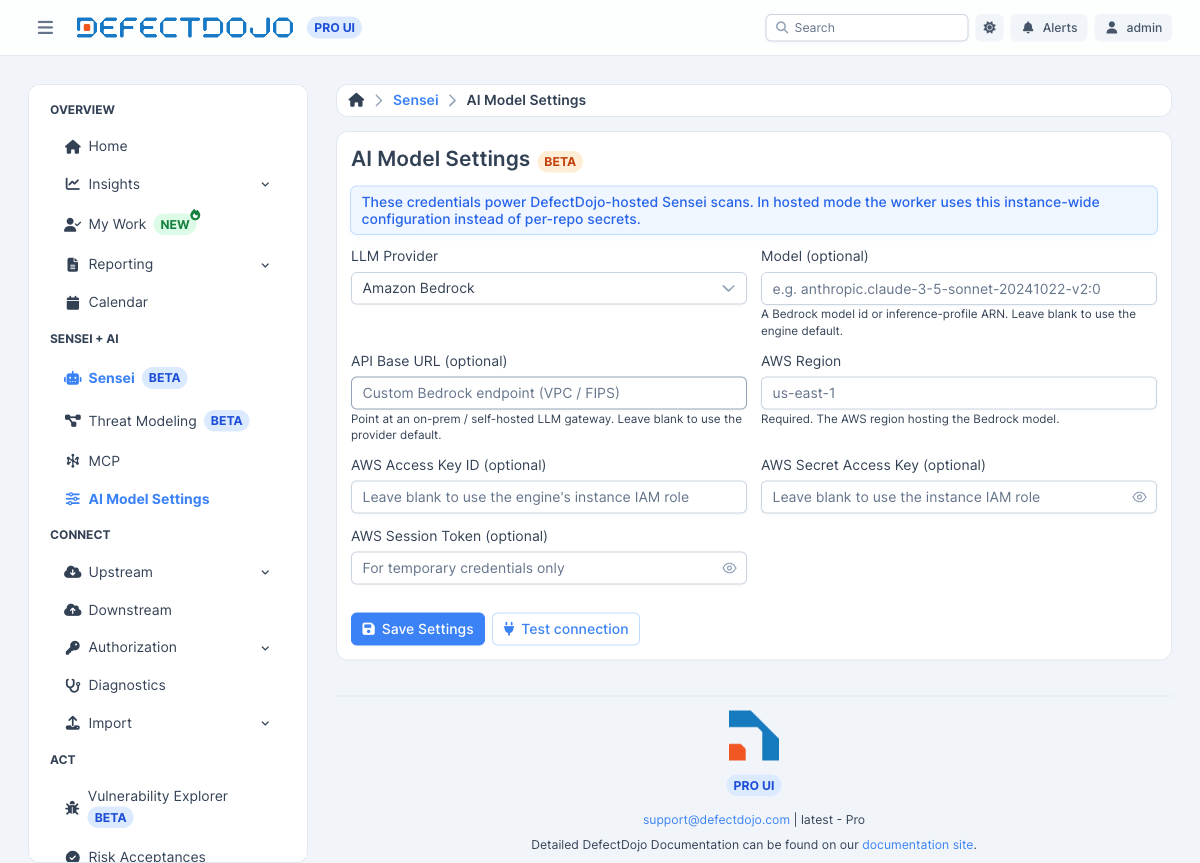
Task: Go to Threat Modeling page
Action: (168, 421)
